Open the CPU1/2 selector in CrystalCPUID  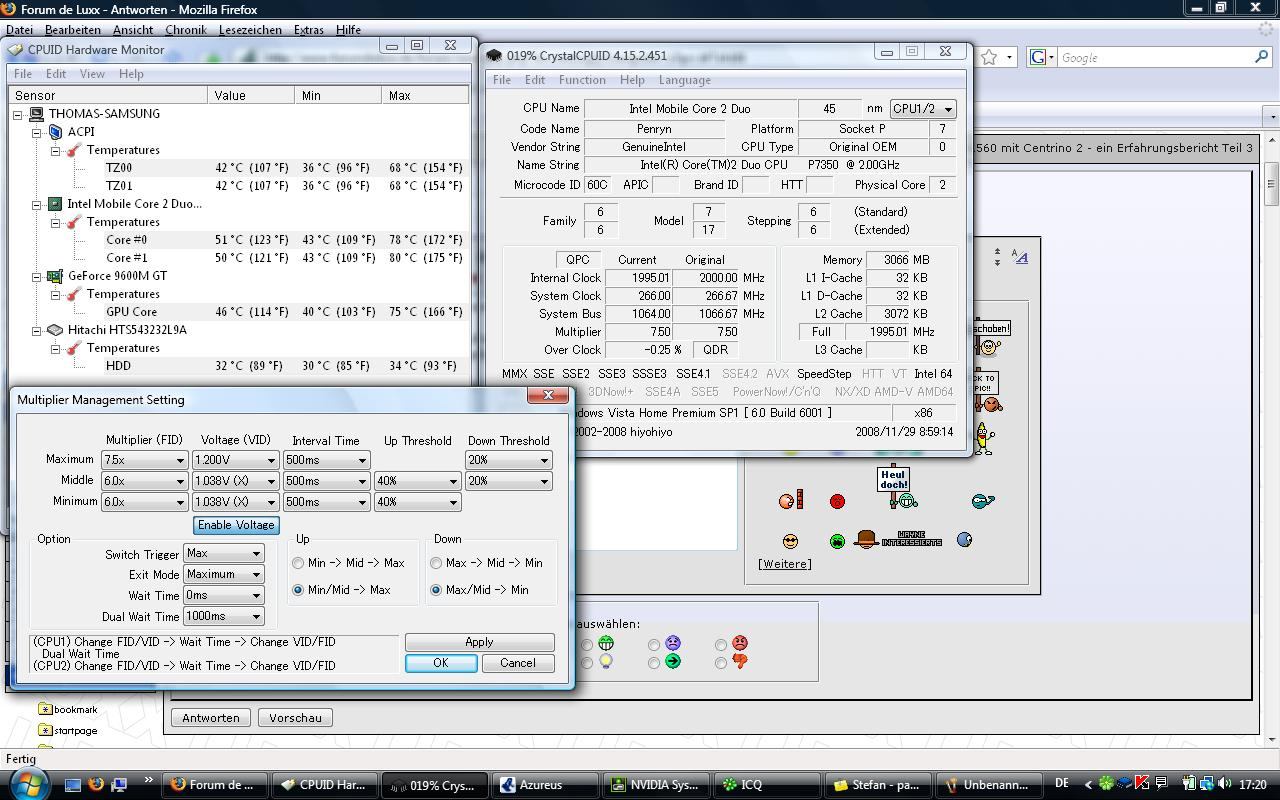coord(922,108)
